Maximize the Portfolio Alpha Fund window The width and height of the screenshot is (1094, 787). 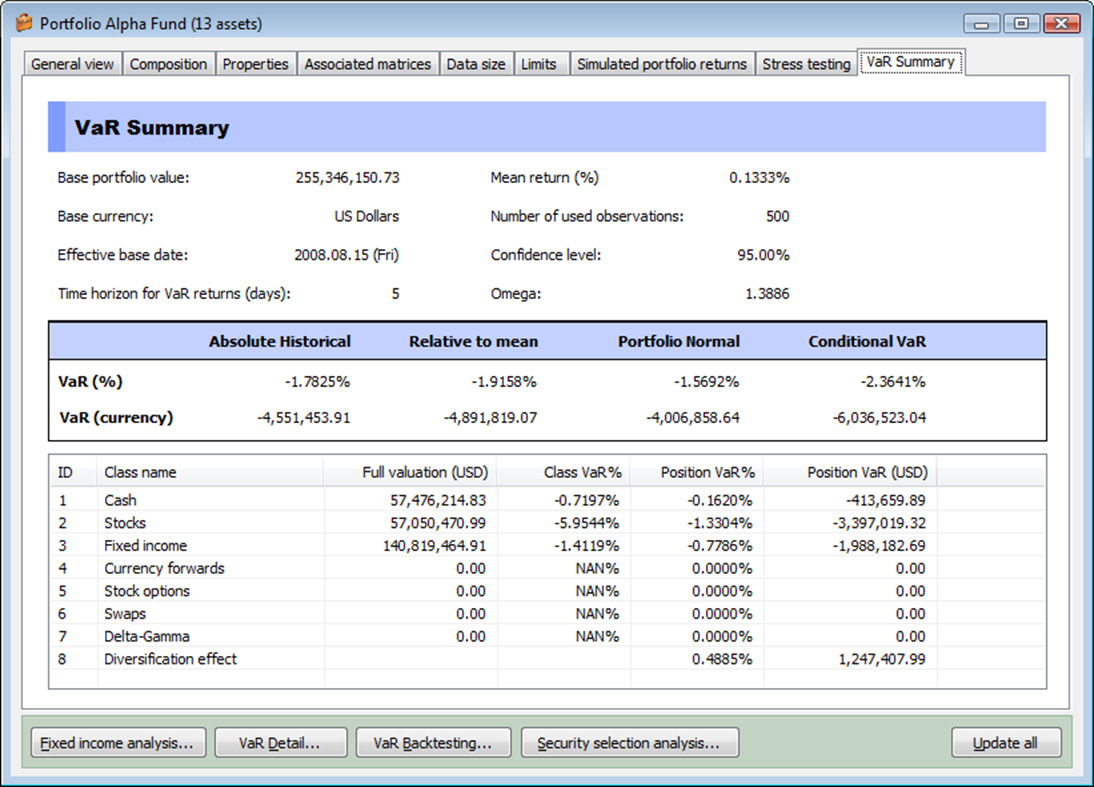(x=1021, y=24)
